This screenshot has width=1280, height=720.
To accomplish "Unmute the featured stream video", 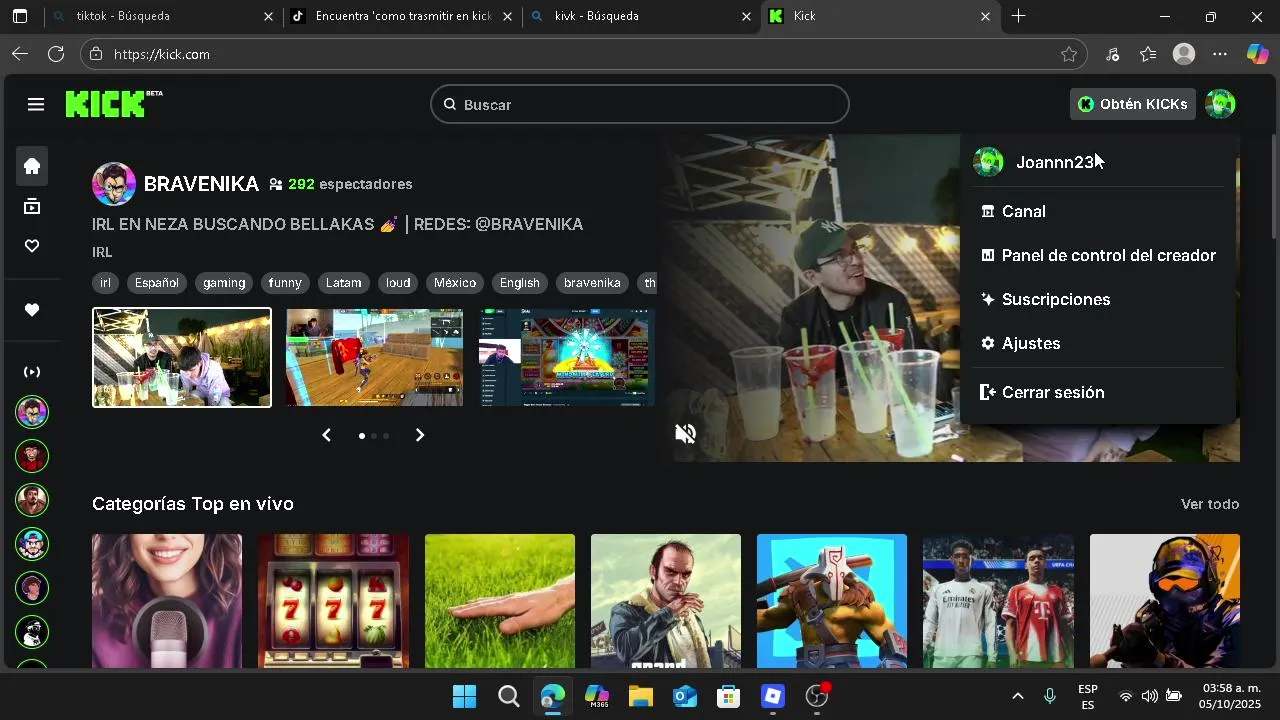I will [685, 433].
